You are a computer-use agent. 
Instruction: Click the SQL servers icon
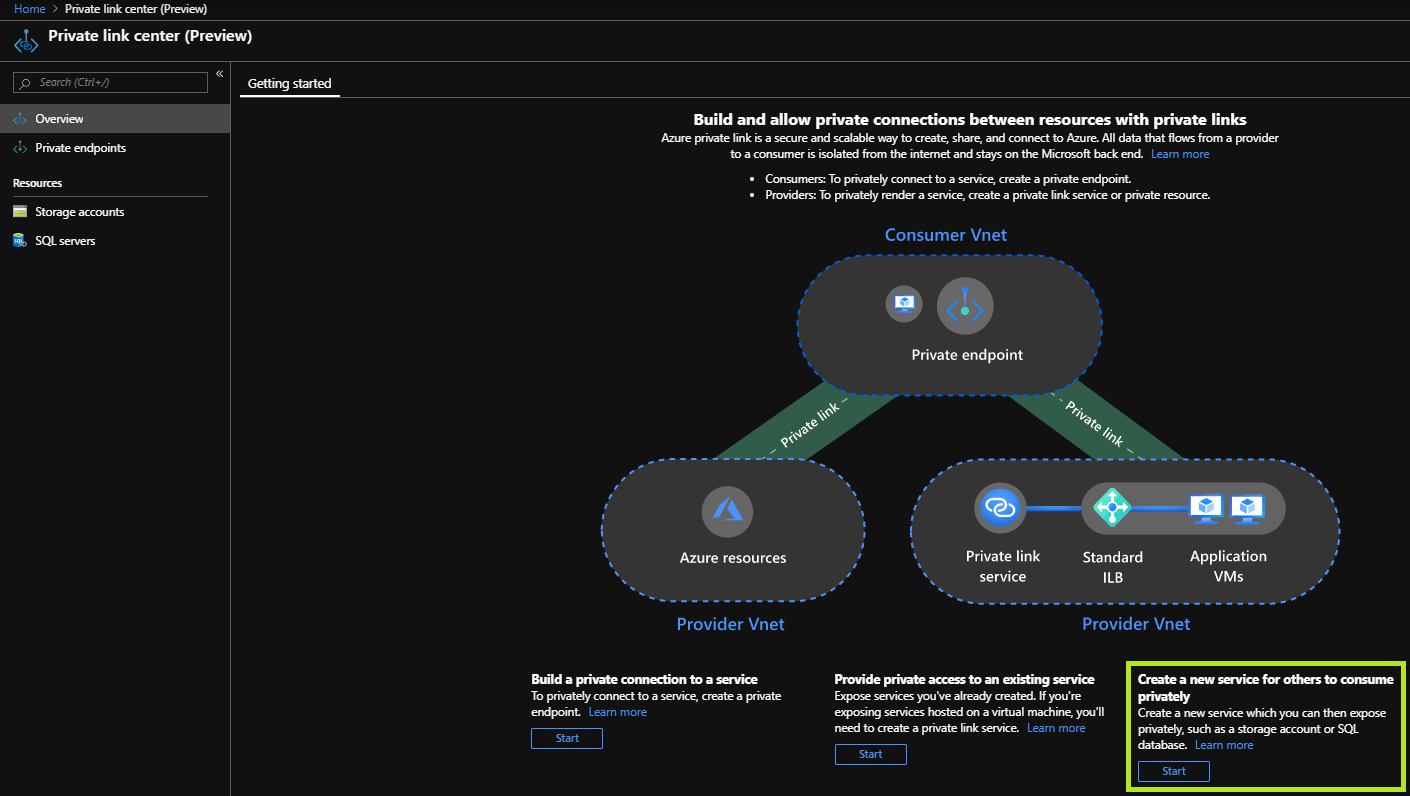coord(19,241)
